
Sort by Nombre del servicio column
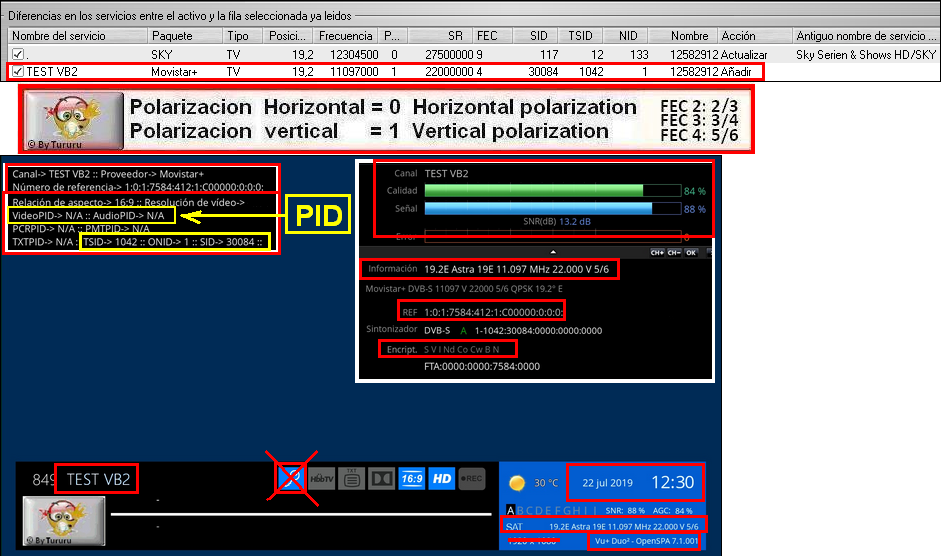point(77,36)
